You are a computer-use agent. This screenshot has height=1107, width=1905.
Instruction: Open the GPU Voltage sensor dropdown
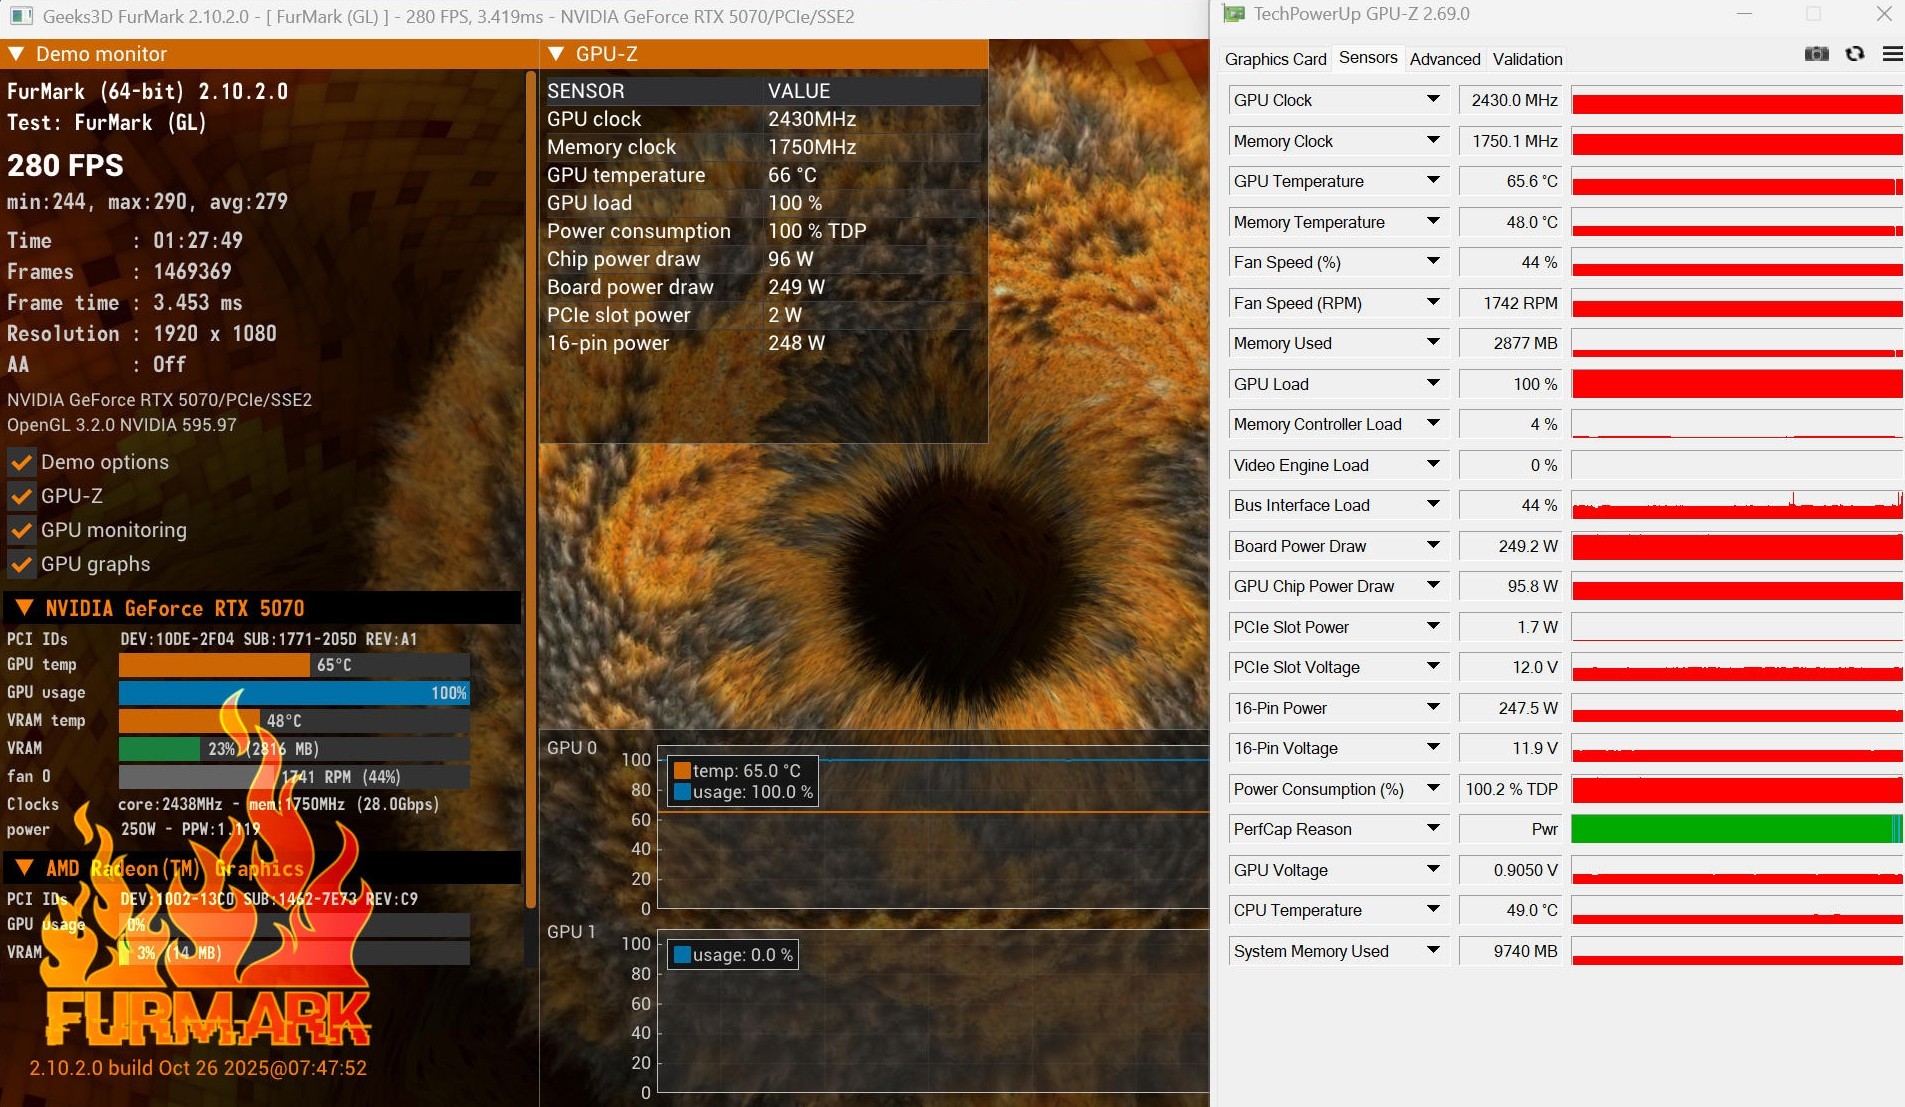coord(1433,870)
